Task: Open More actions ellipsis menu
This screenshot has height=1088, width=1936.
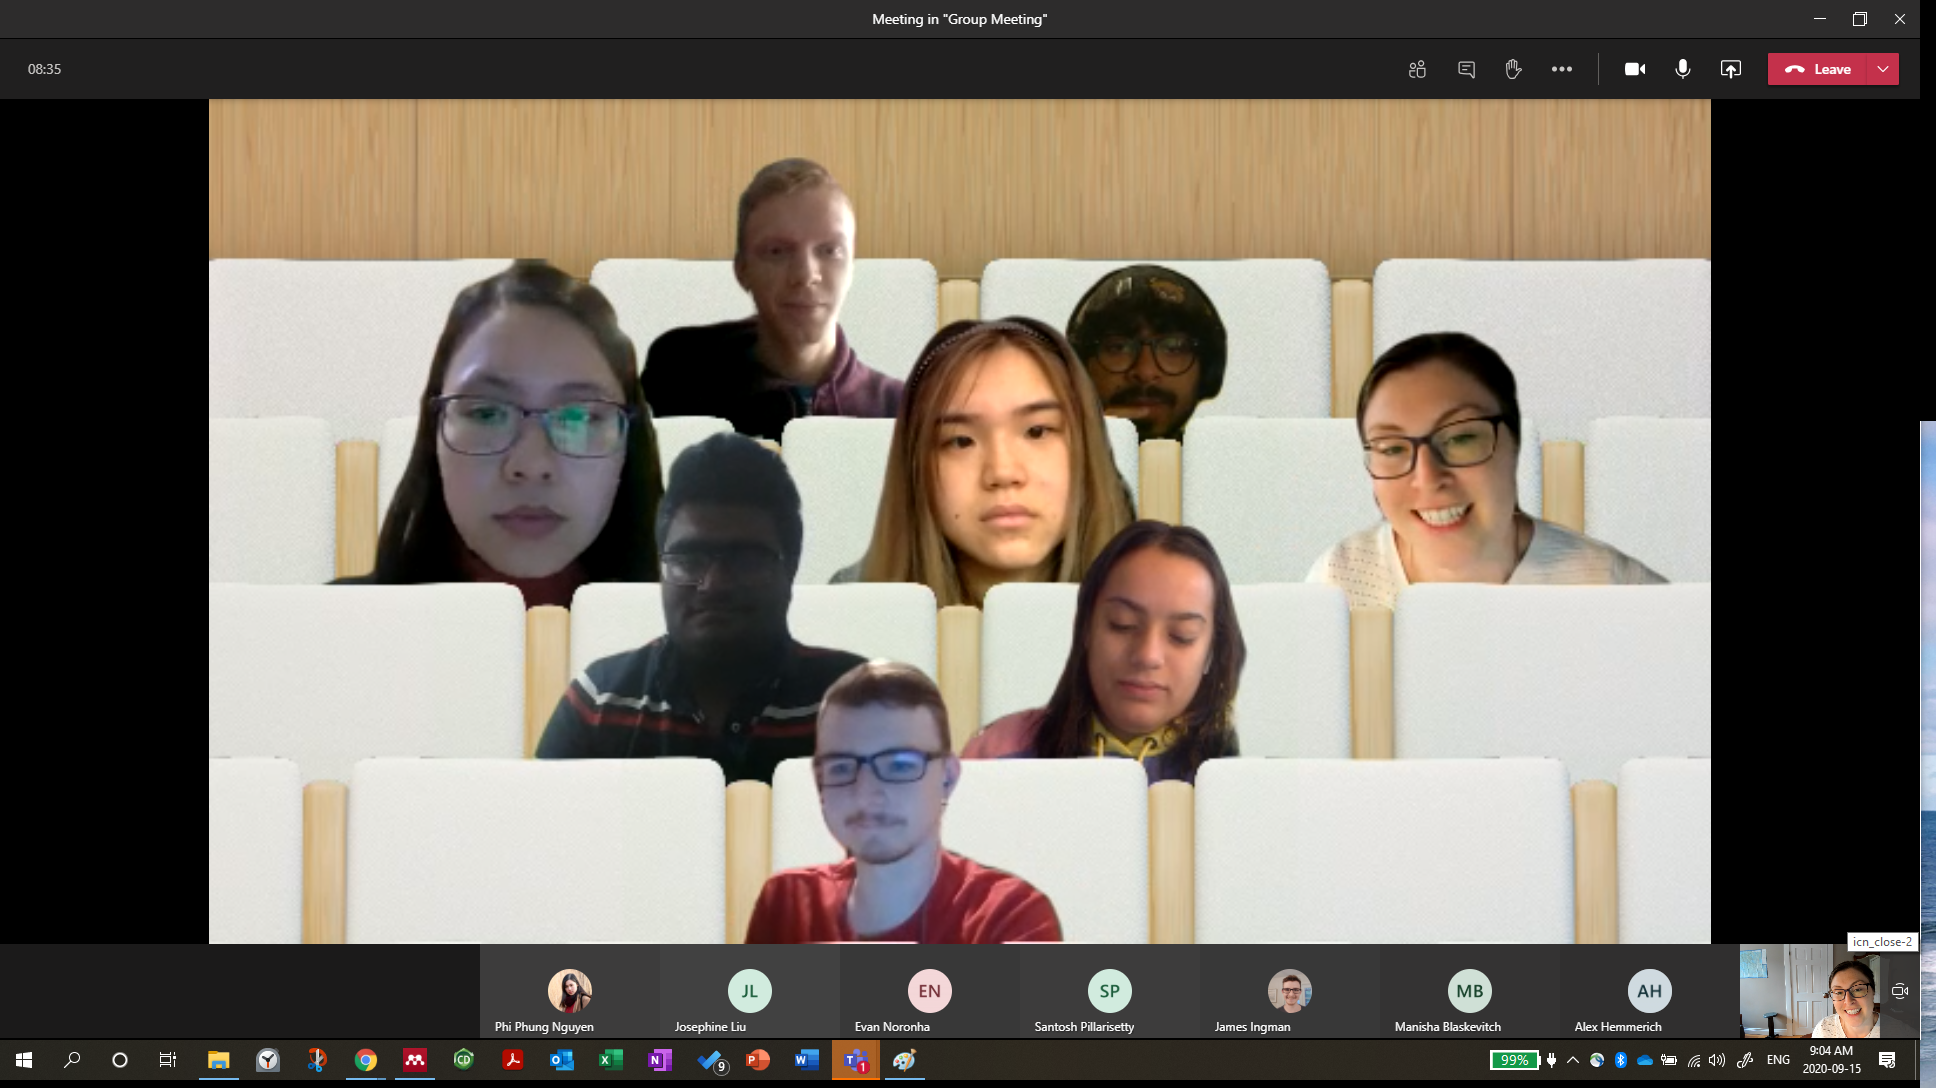Action: [x=1562, y=69]
